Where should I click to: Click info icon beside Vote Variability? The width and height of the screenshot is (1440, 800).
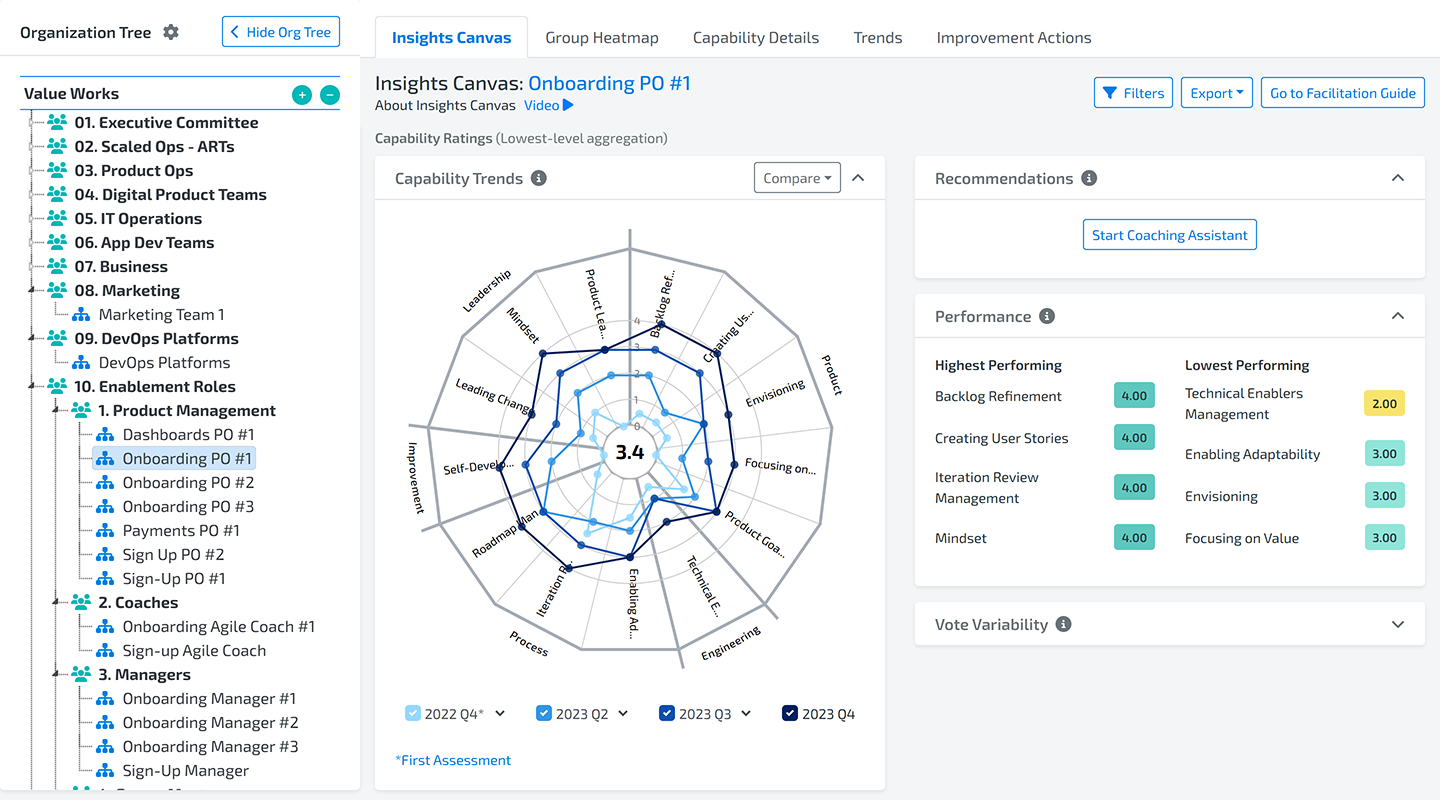coord(1064,624)
